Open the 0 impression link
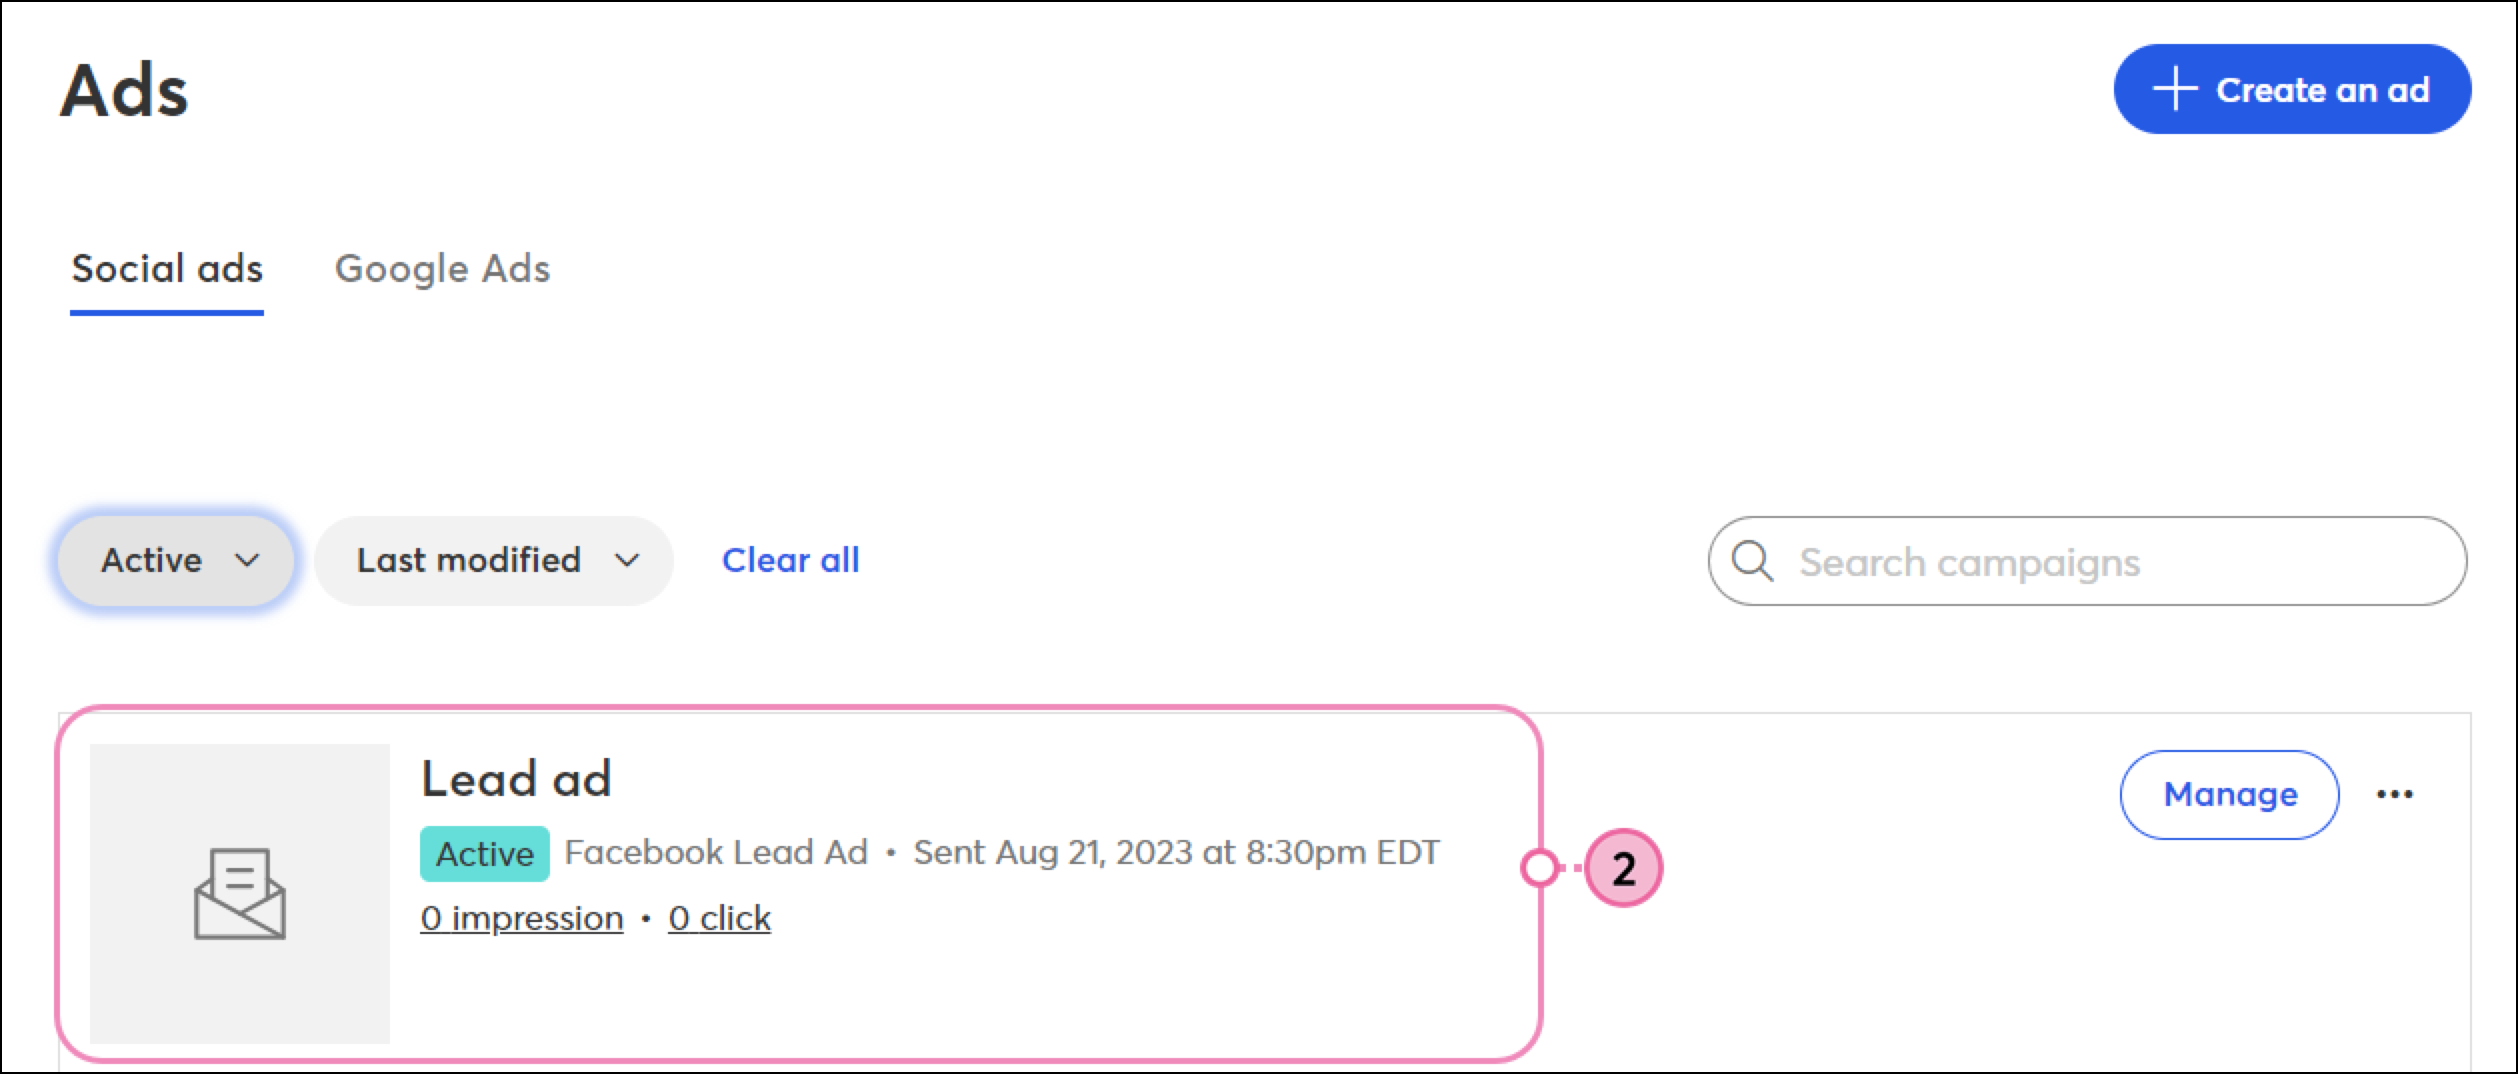This screenshot has width=2518, height=1074. [x=522, y=917]
